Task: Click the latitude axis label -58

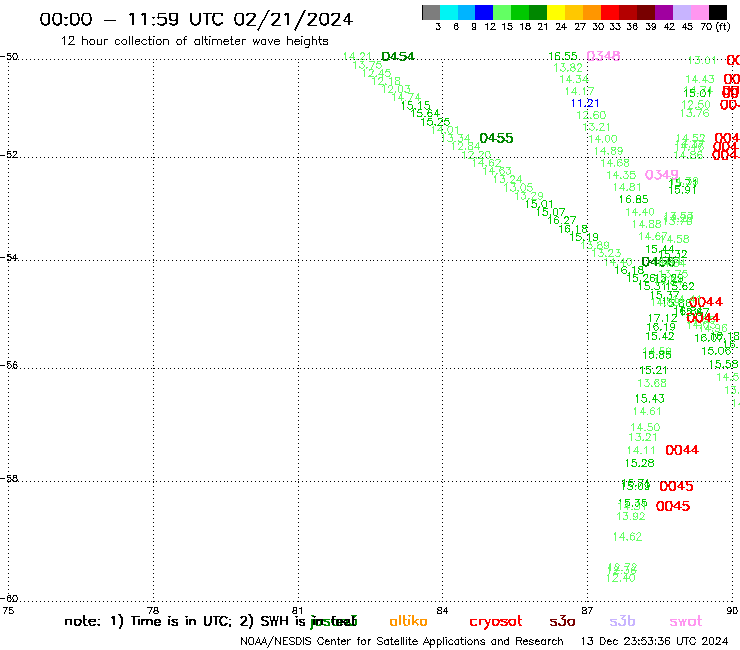Action: coord(9,478)
